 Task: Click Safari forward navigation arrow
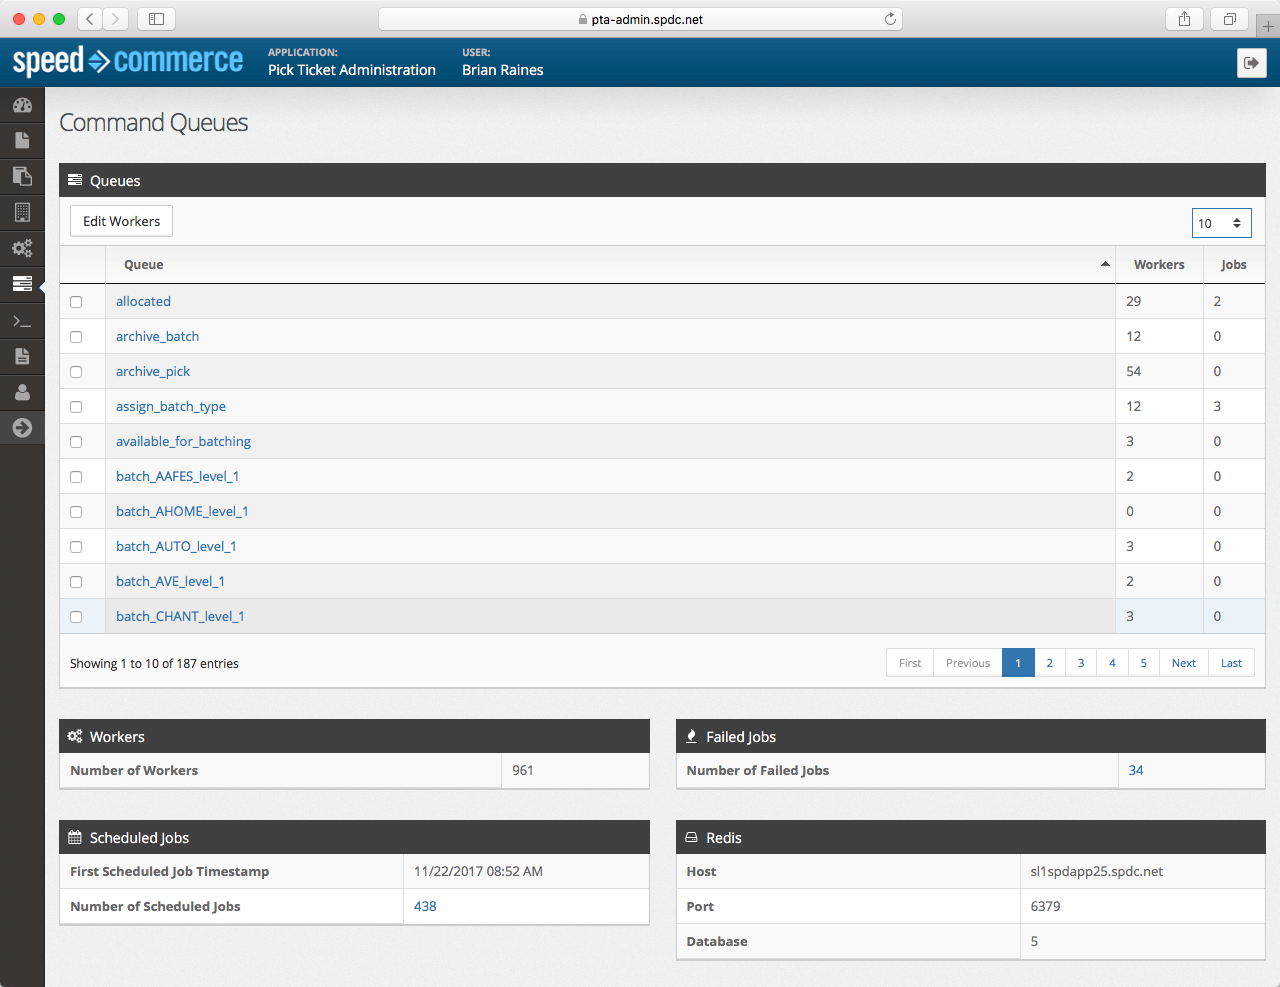click(116, 19)
